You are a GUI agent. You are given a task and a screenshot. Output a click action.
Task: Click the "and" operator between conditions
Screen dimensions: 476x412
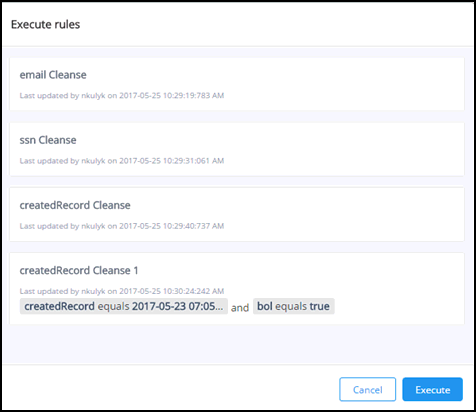click(240, 307)
